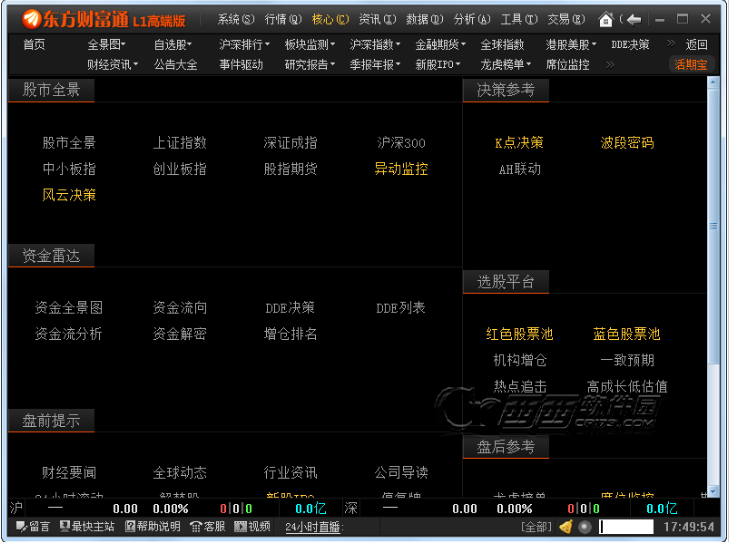Click DDE决策 in top toolbar
730x542 pixels.
(630, 45)
